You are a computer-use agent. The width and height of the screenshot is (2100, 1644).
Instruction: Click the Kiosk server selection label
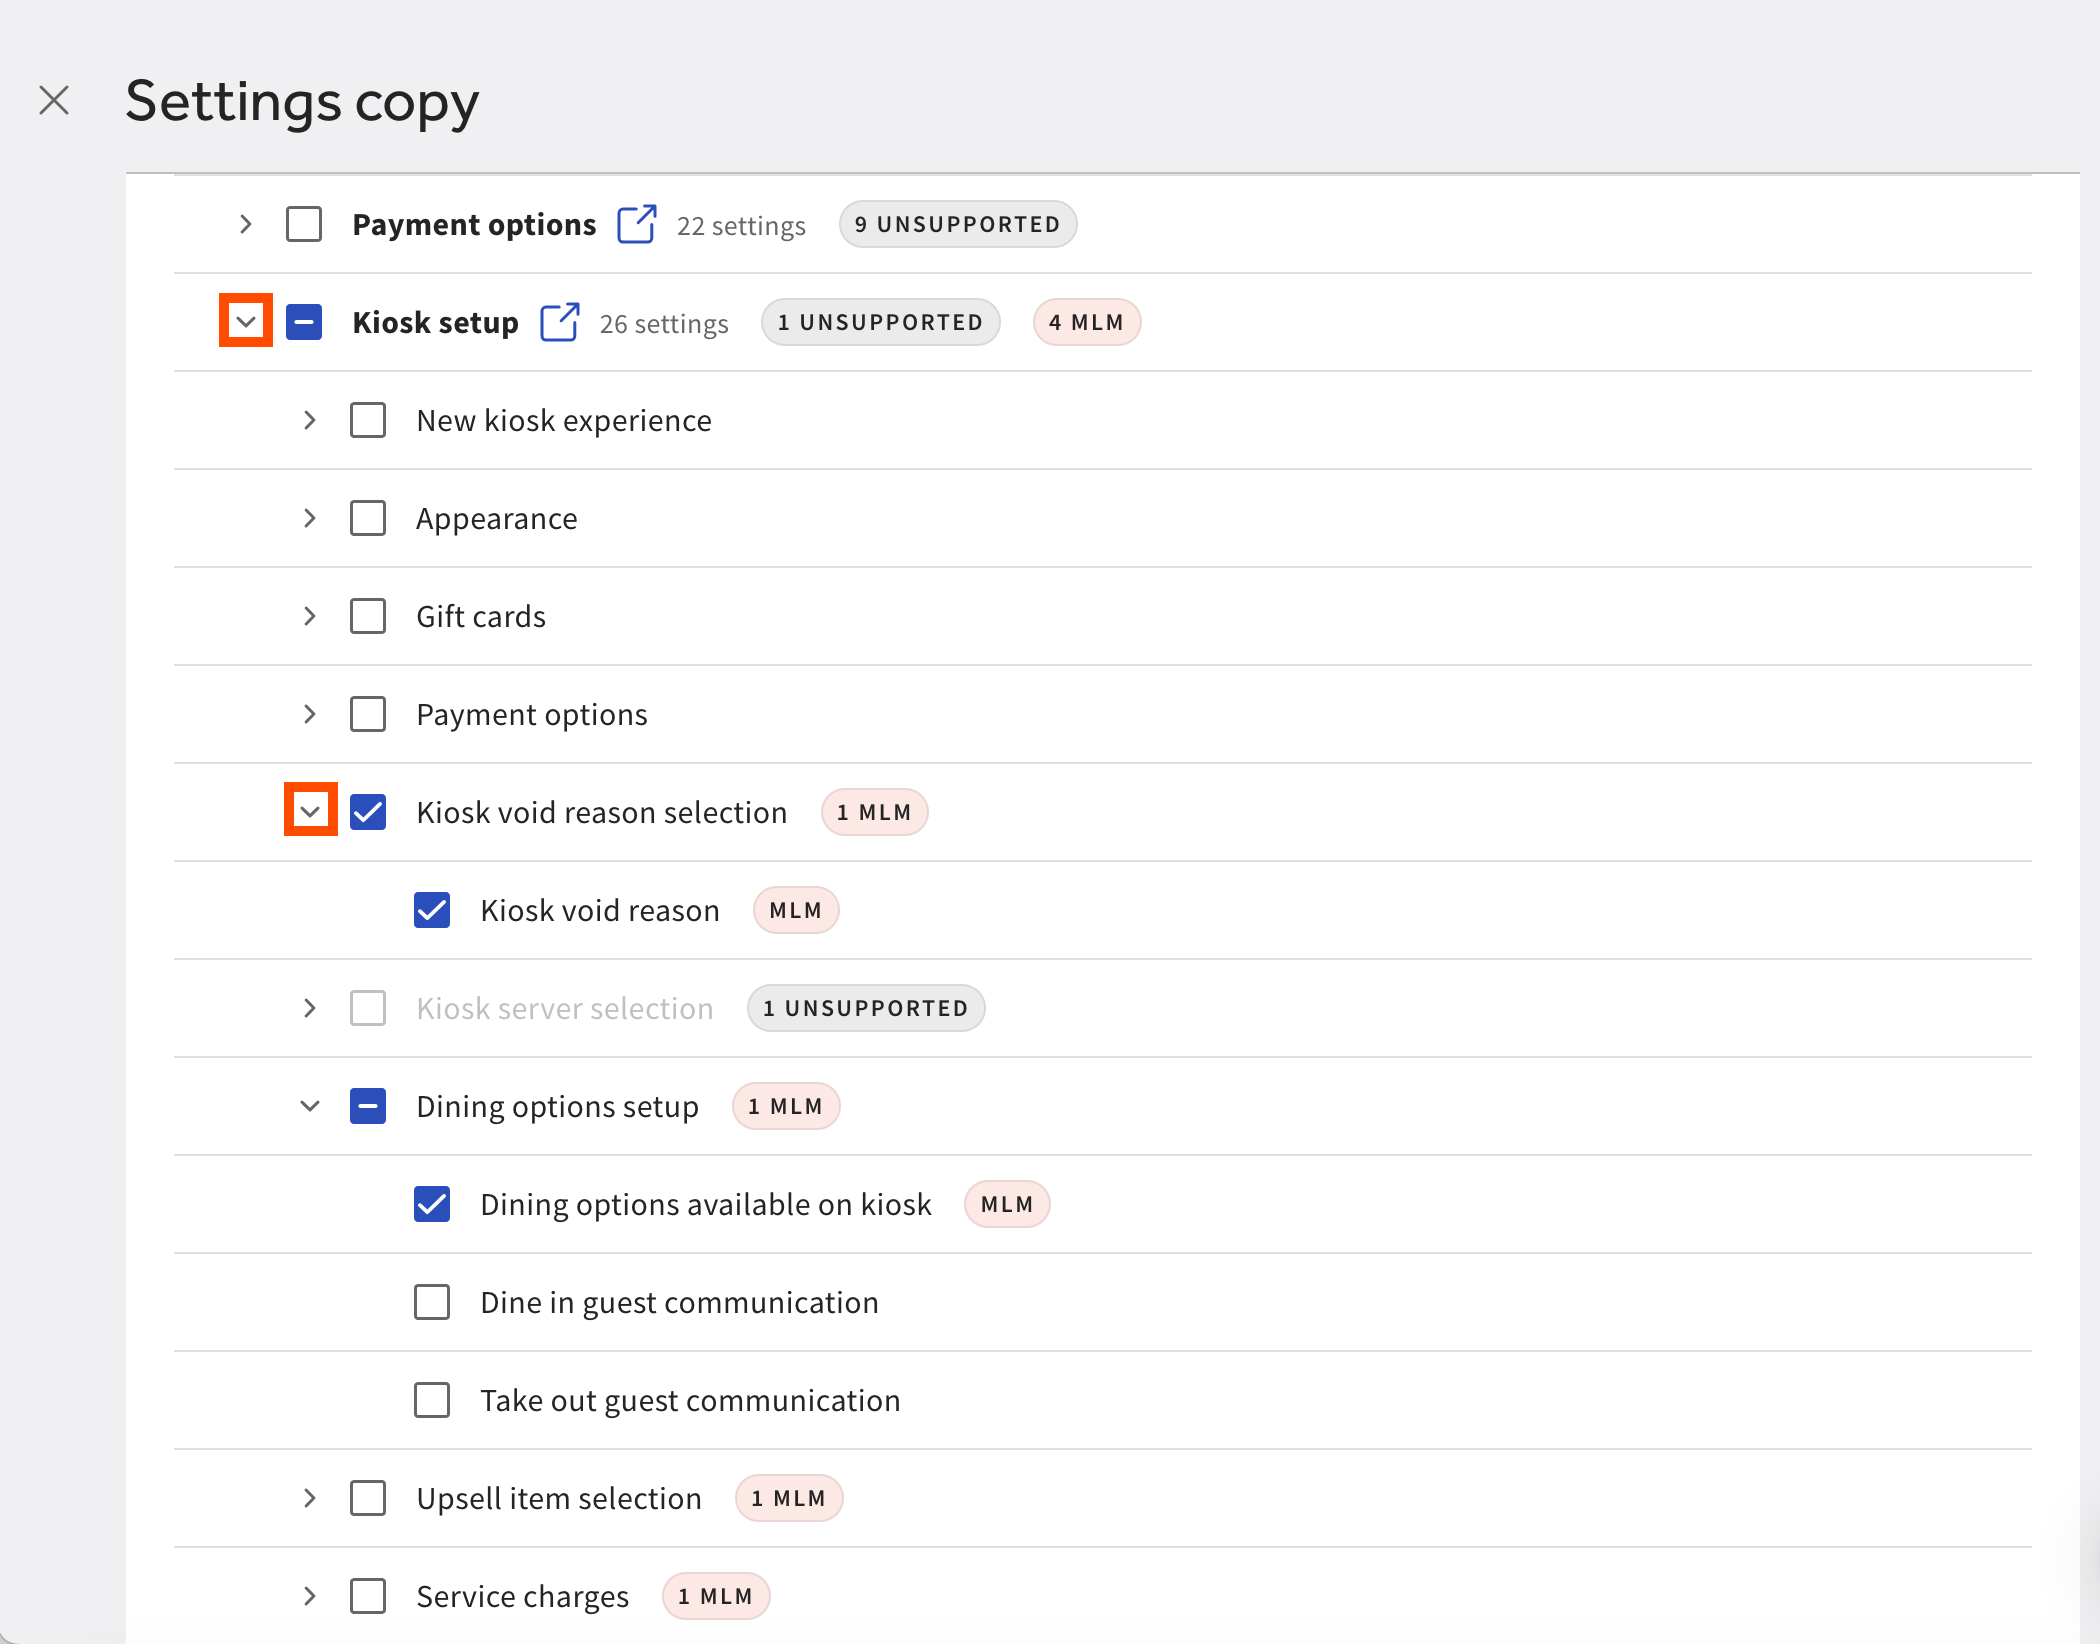564,1008
